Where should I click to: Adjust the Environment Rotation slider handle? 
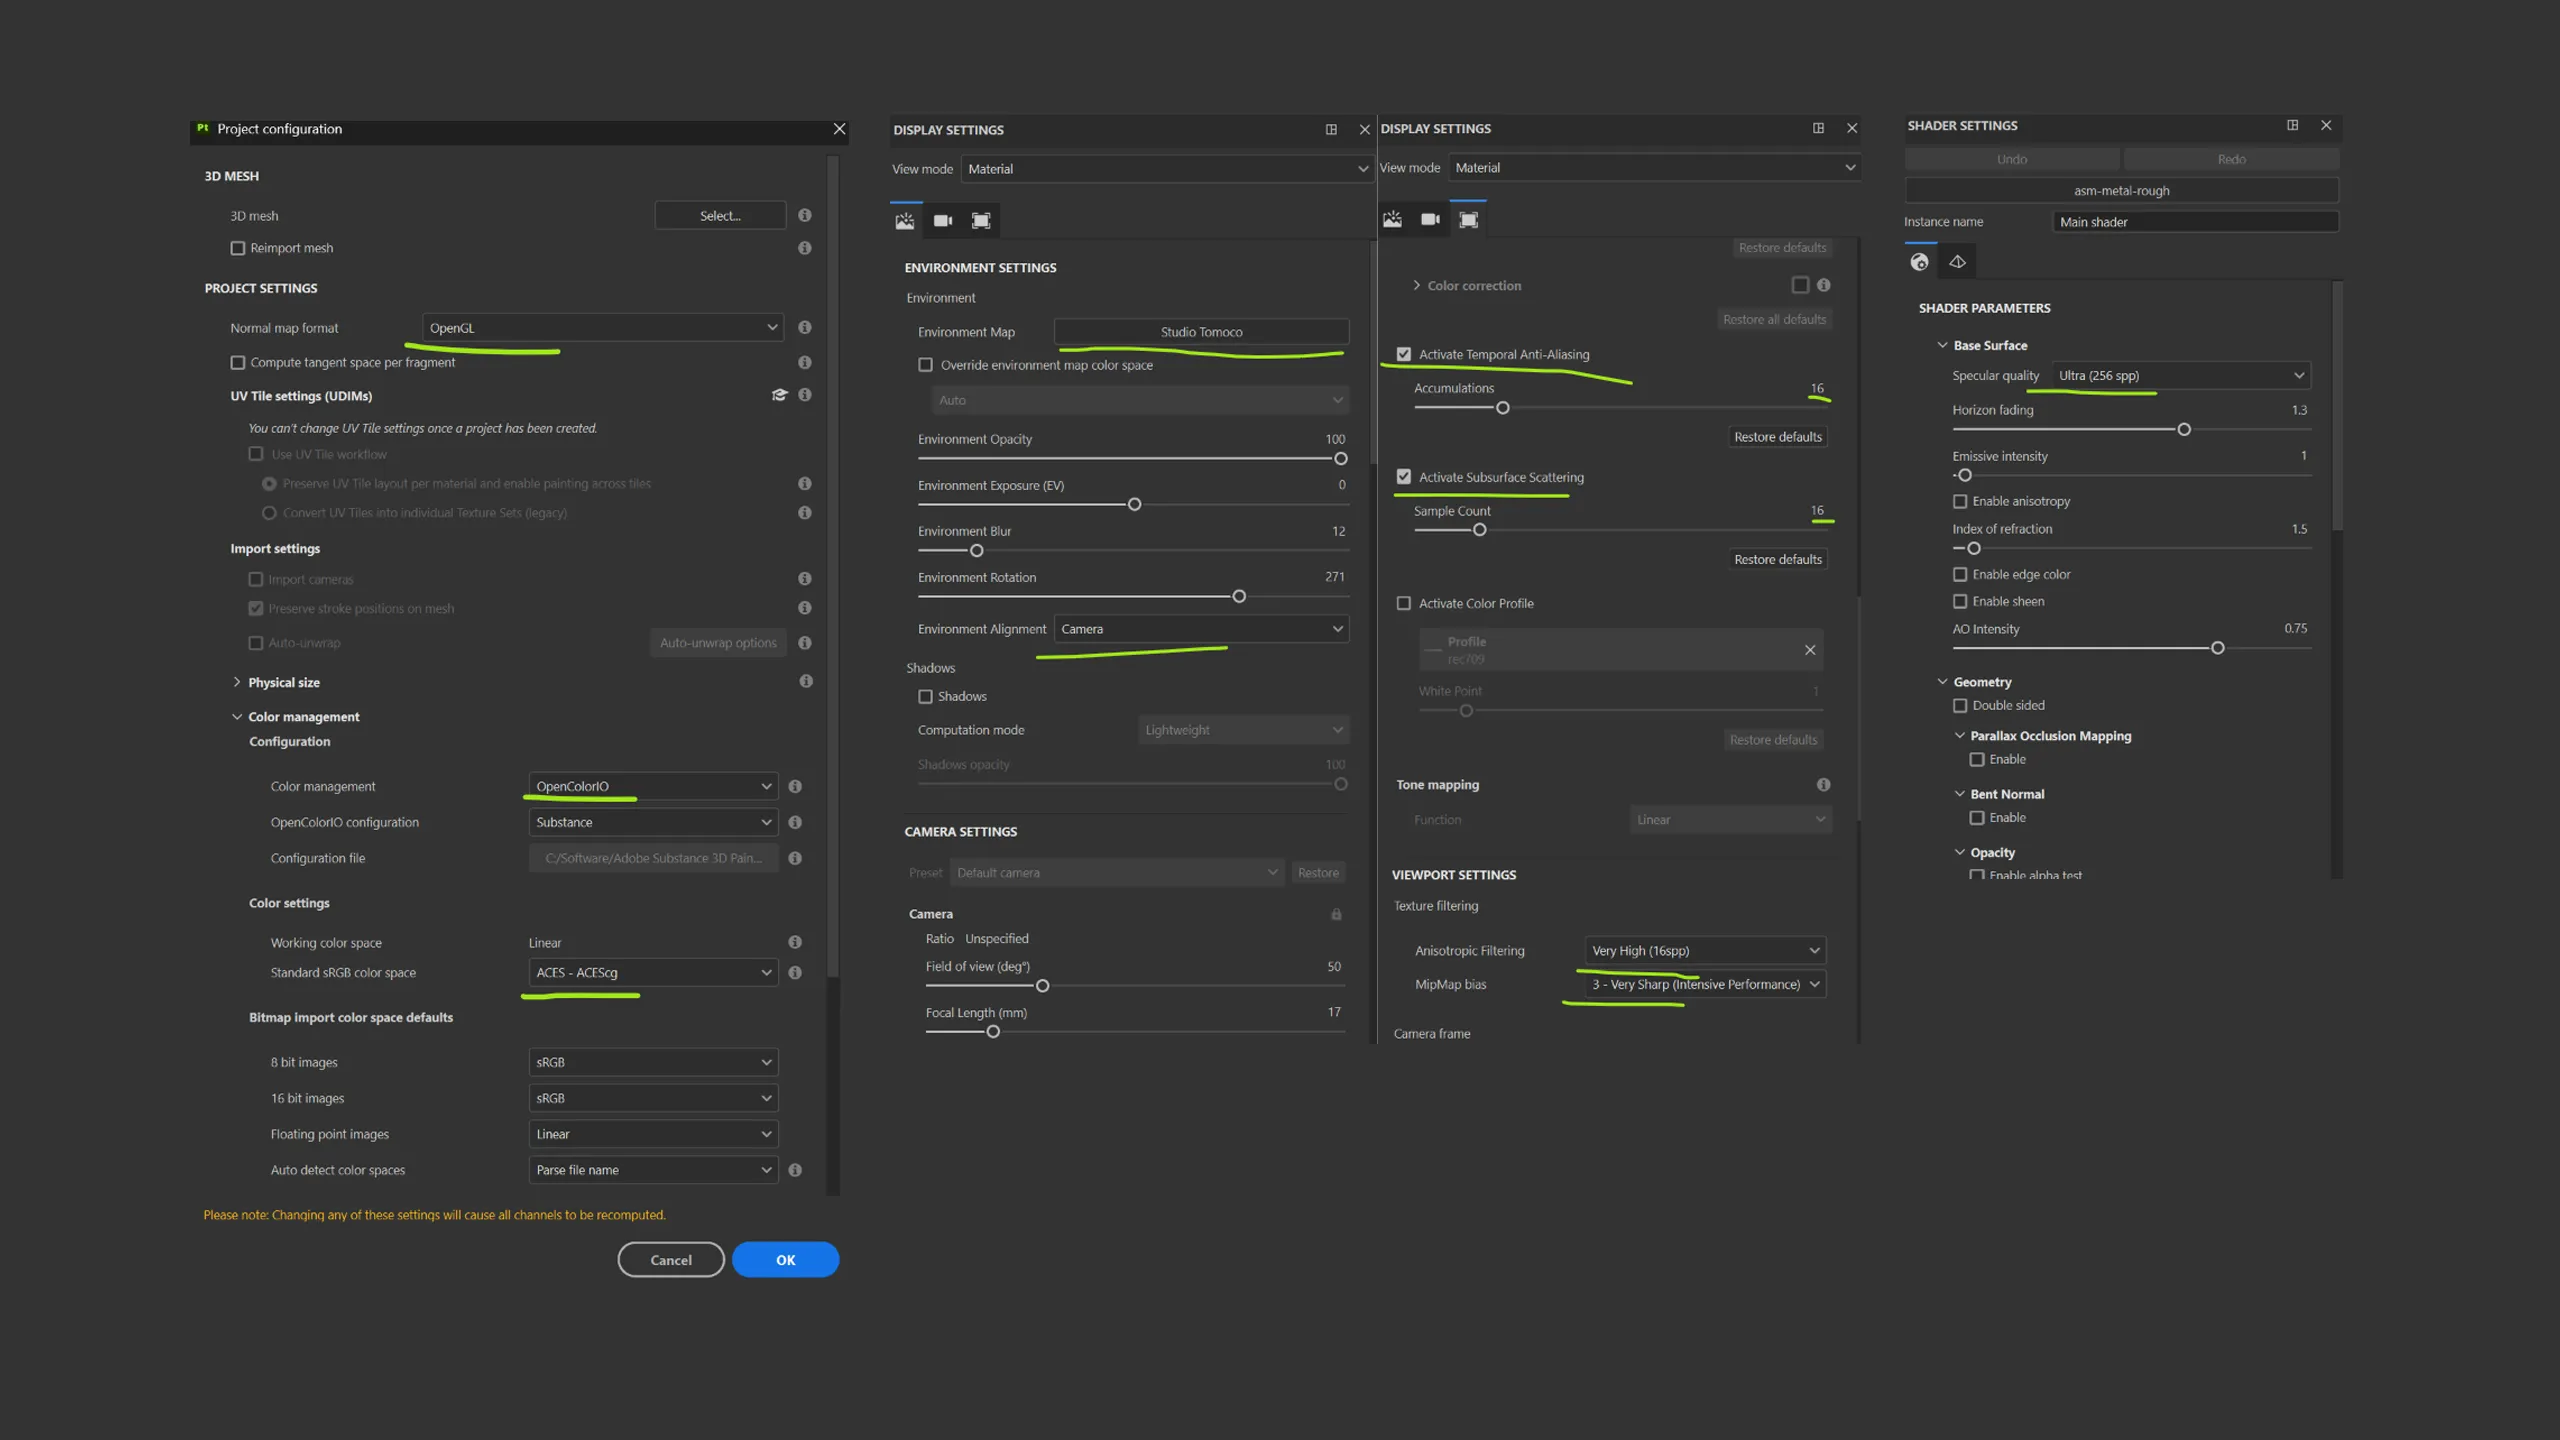1239,597
